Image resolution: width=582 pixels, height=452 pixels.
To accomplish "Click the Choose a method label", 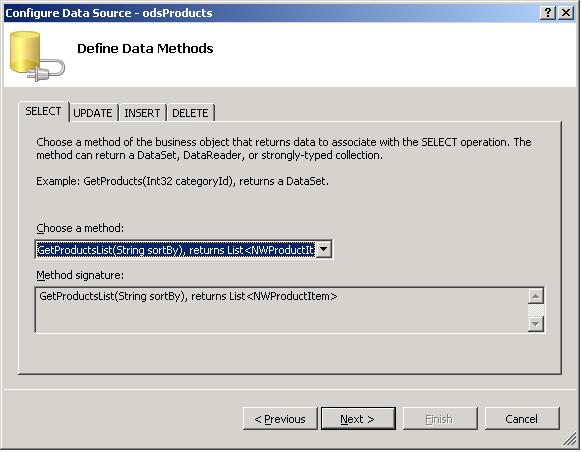I will 80,228.
